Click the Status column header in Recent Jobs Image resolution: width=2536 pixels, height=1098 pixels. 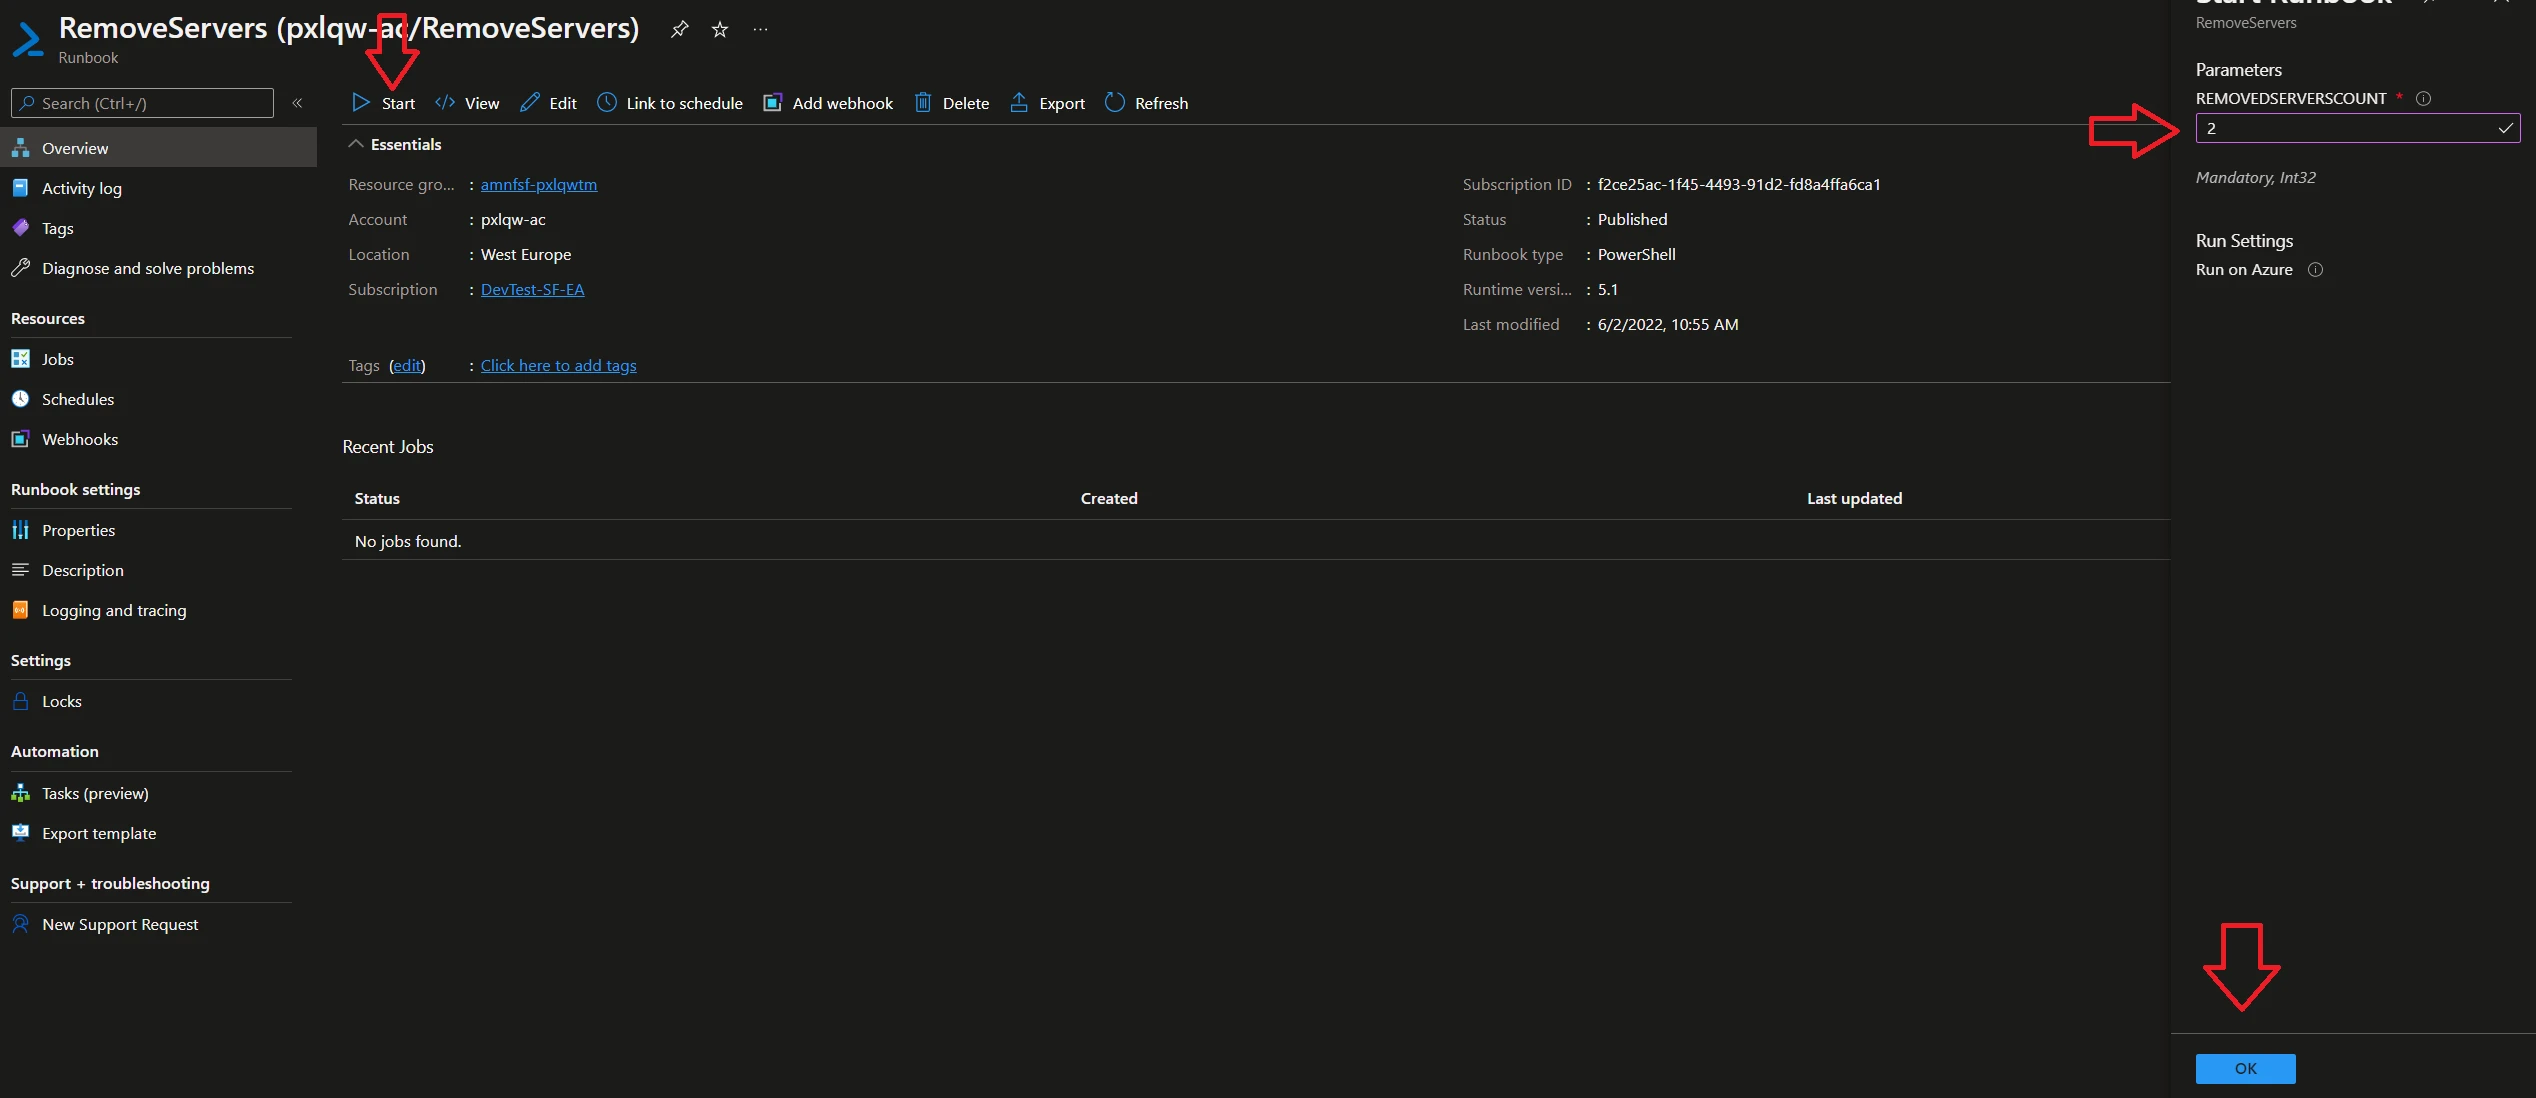pyautogui.click(x=377, y=498)
